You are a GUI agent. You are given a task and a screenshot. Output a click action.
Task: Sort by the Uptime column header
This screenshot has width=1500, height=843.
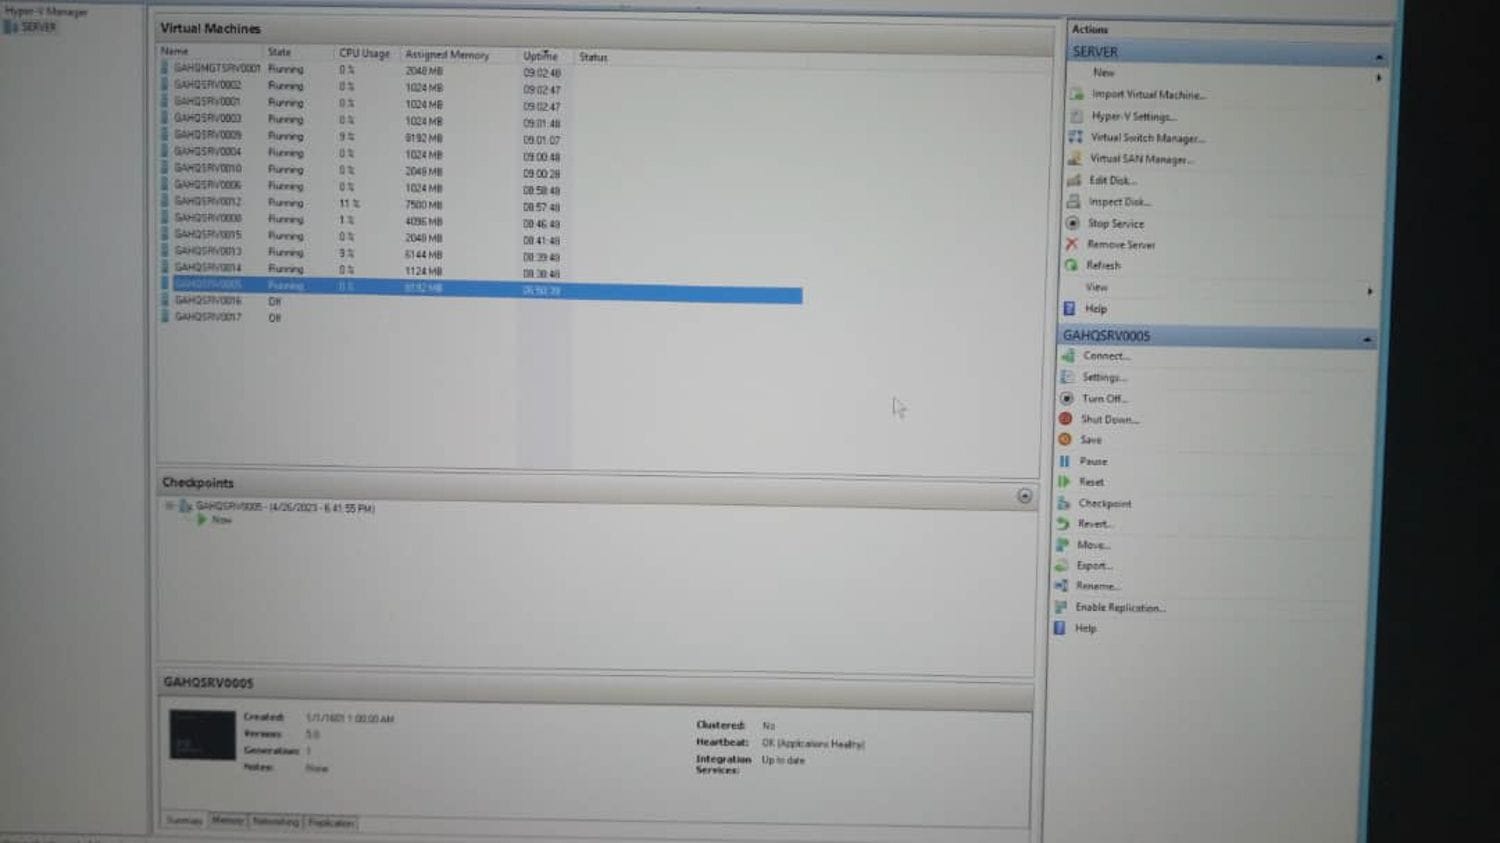coord(540,56)
